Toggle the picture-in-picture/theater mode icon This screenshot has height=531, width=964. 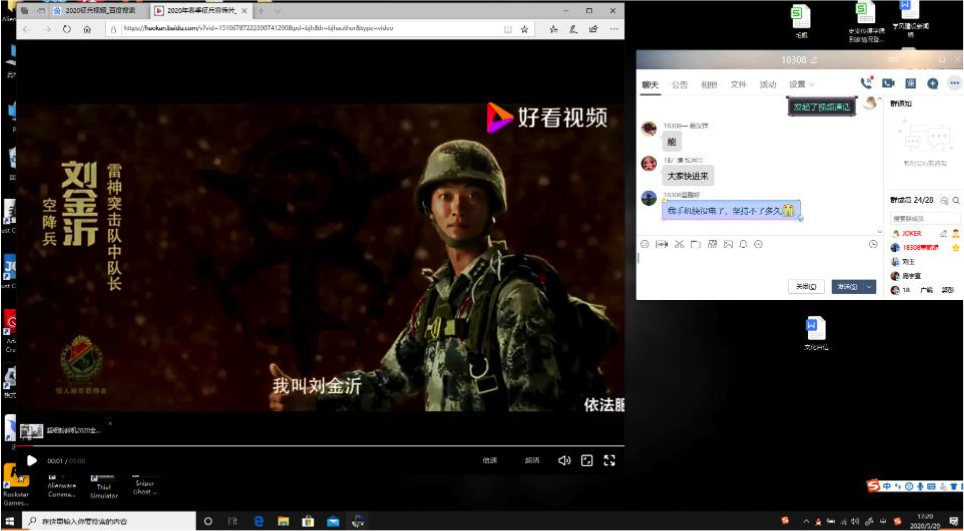[587, 460]
